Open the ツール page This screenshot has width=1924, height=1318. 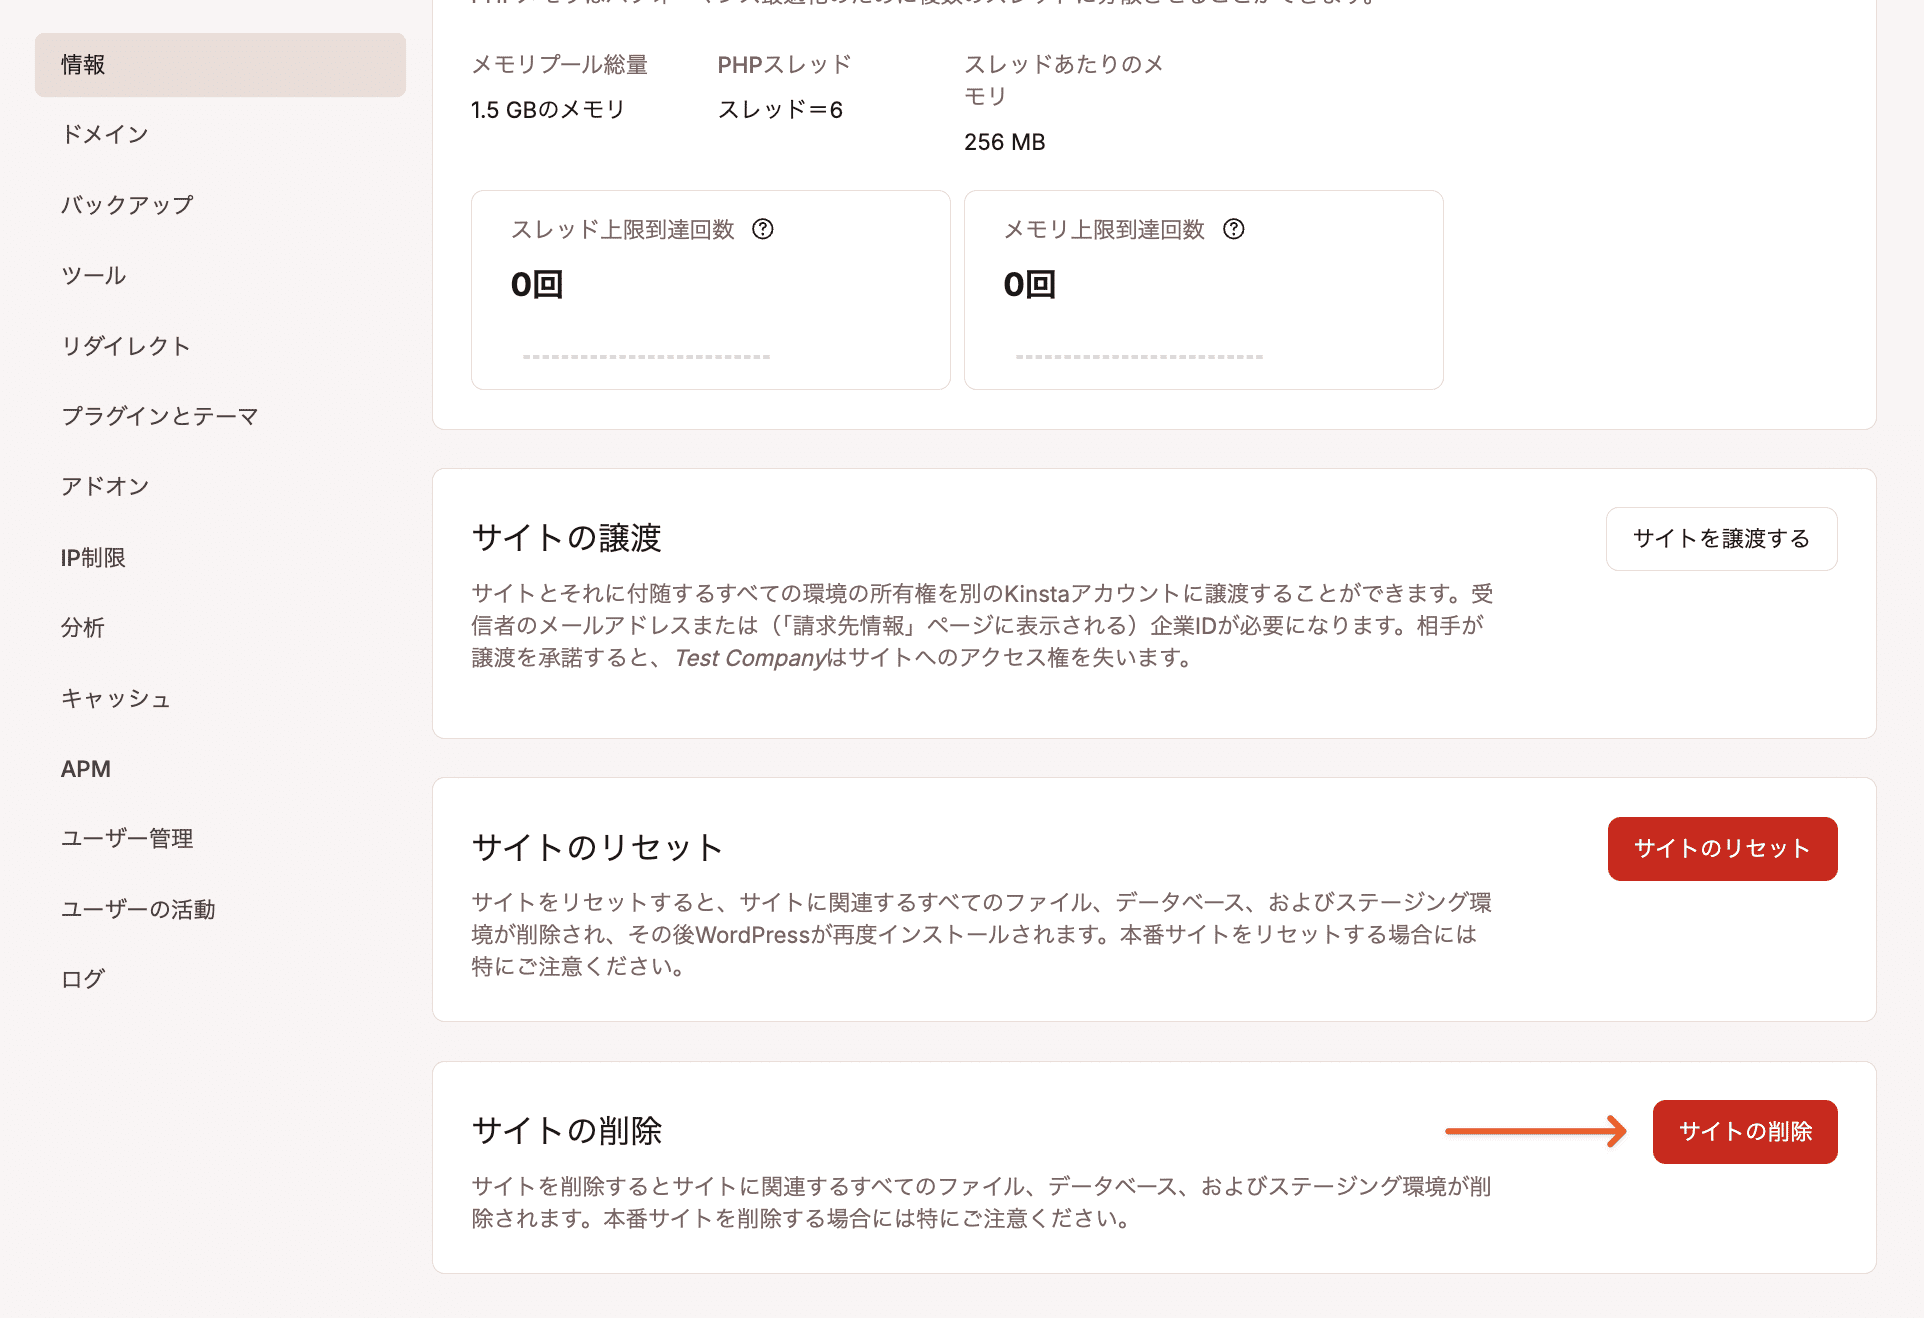click(92, 275)
